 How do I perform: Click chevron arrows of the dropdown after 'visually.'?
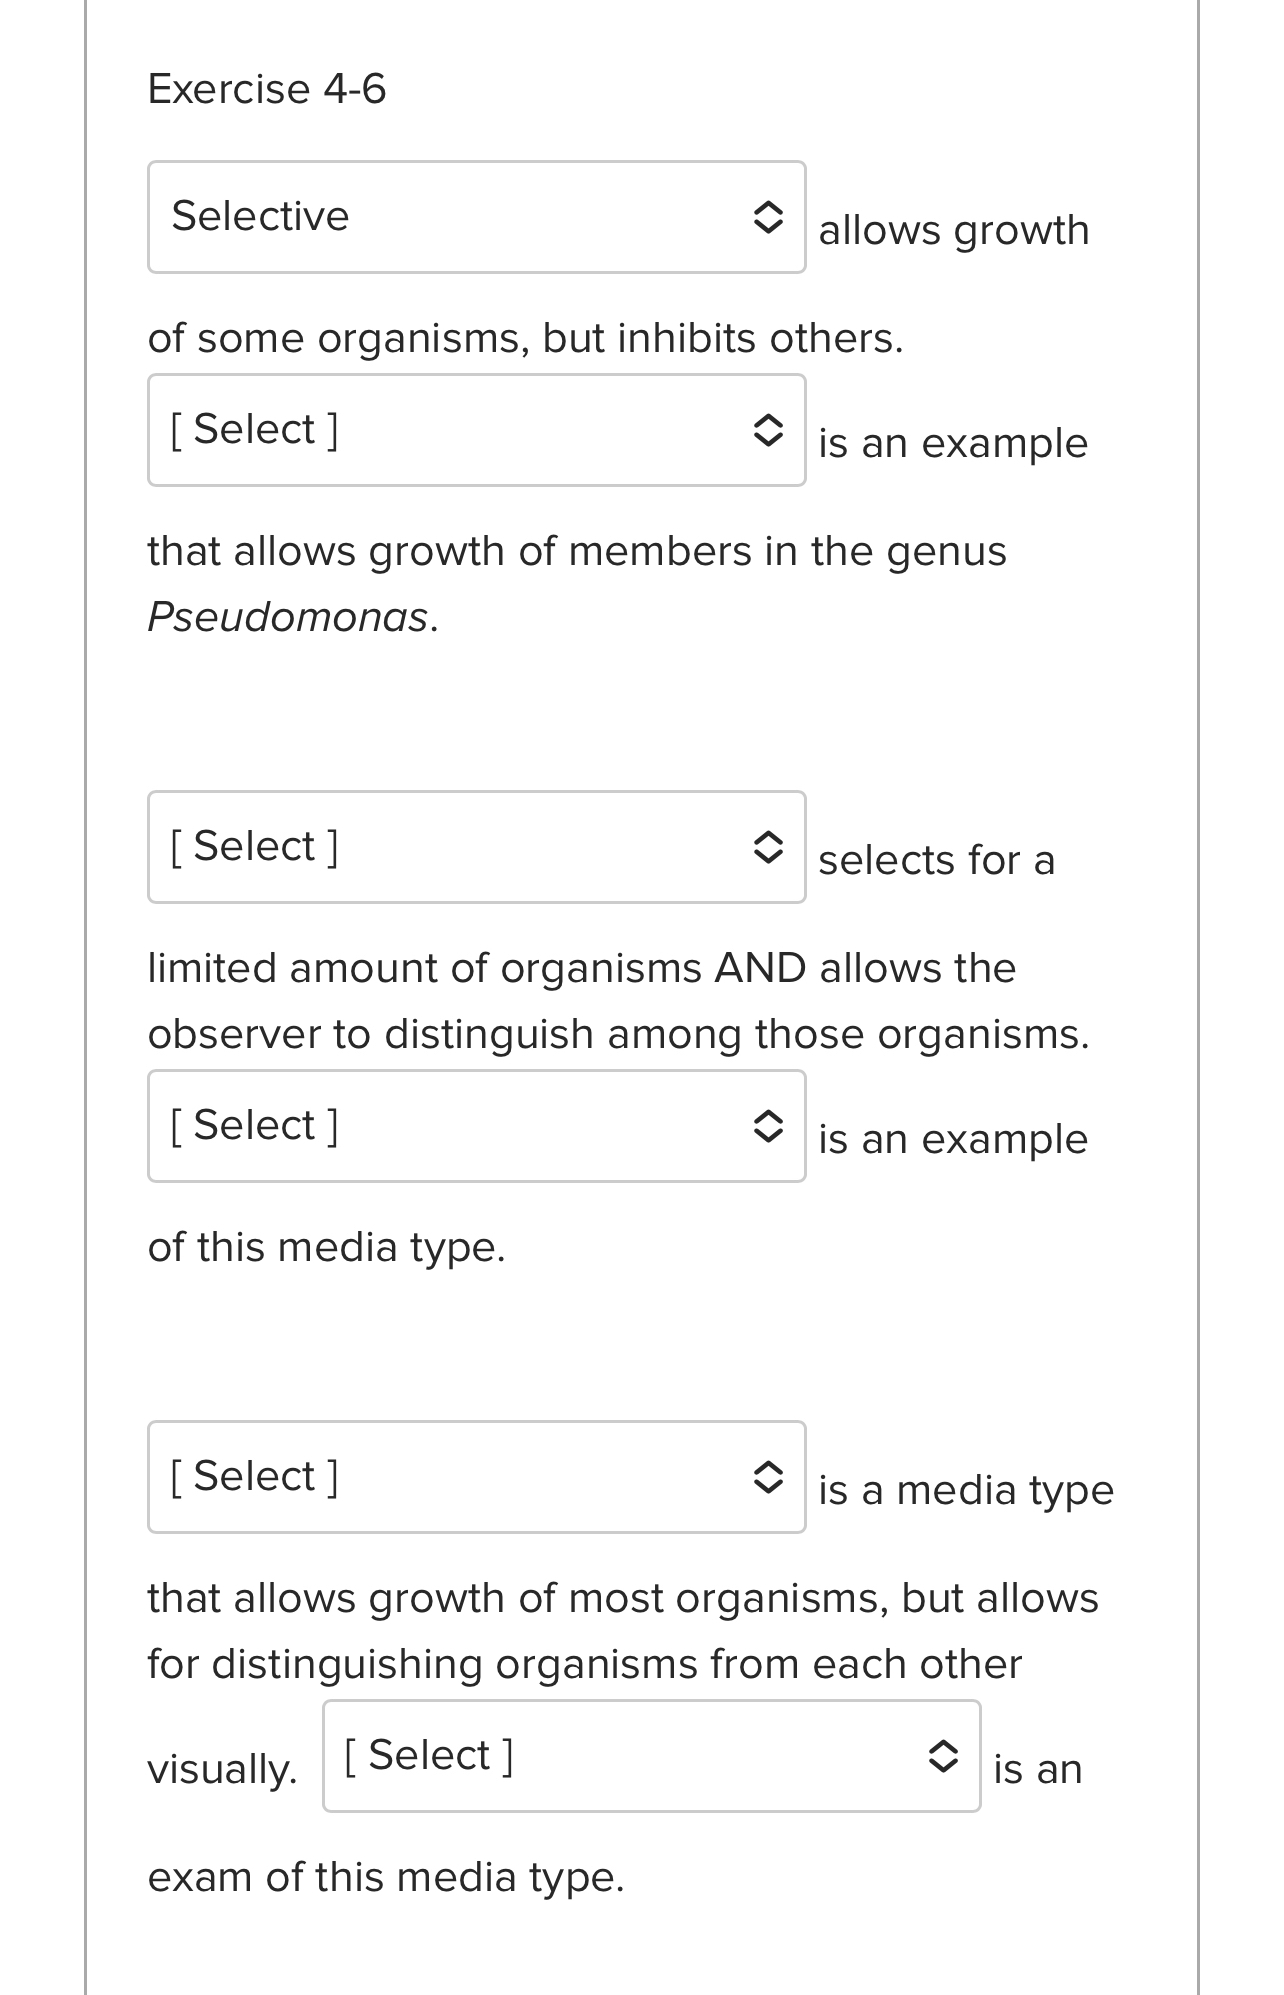click(x=942, y=1756)
